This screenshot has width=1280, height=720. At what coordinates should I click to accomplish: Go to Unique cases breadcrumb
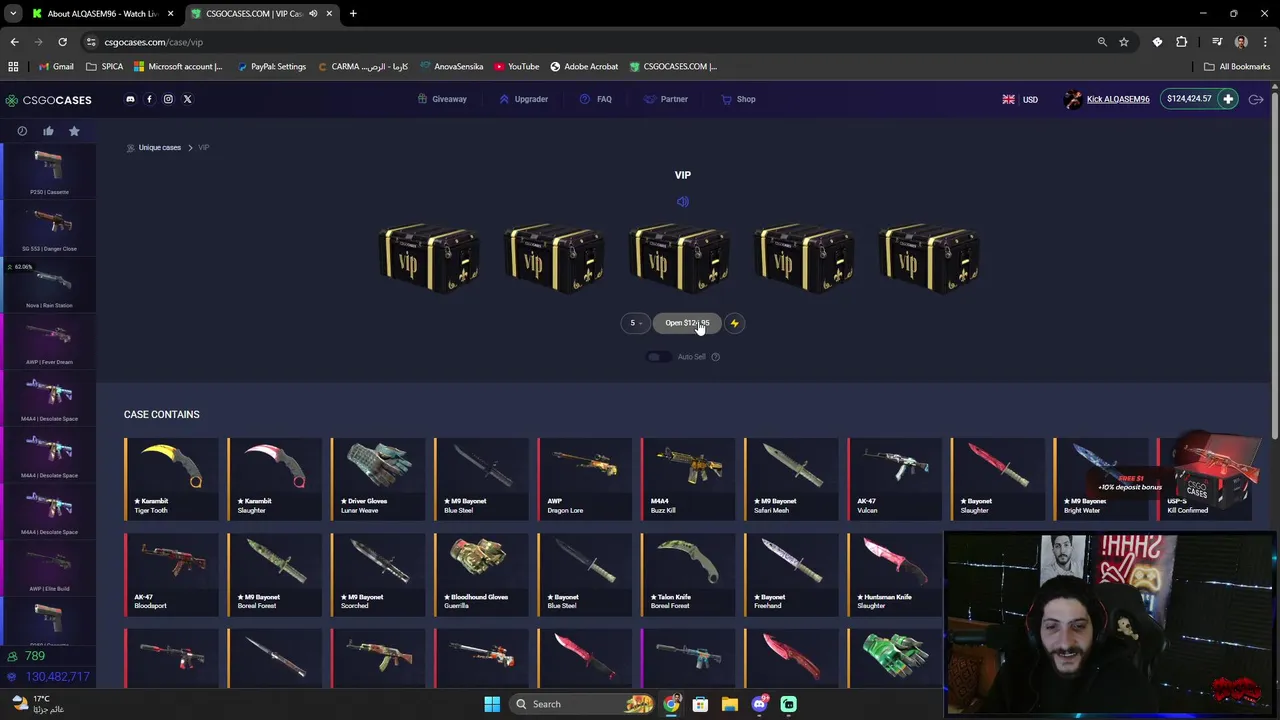click(160, 148)
